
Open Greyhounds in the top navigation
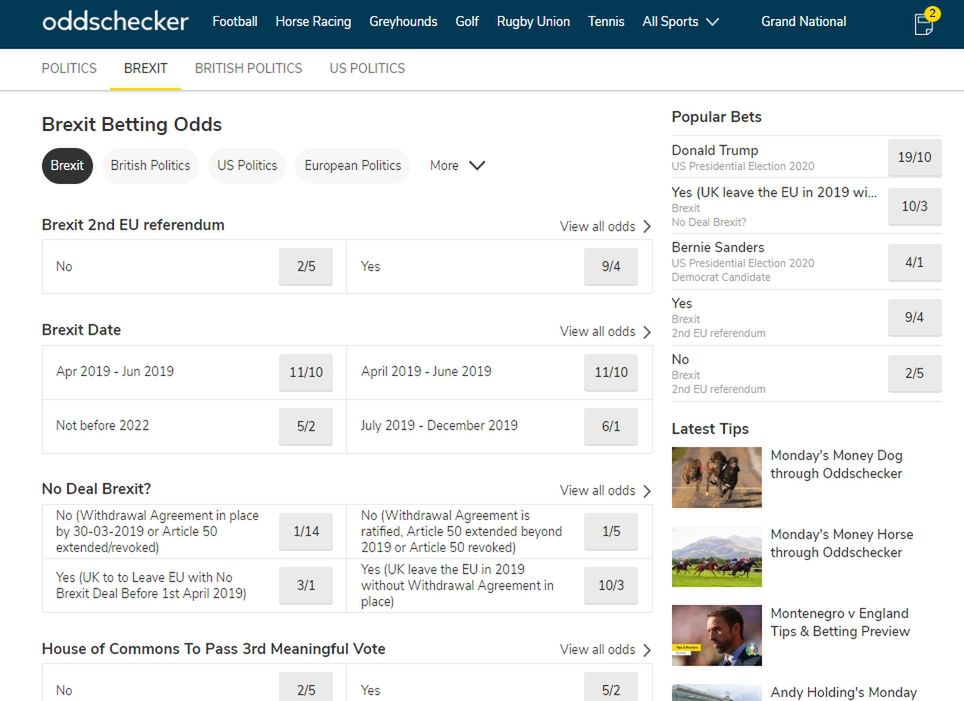[x=403, y=22]
